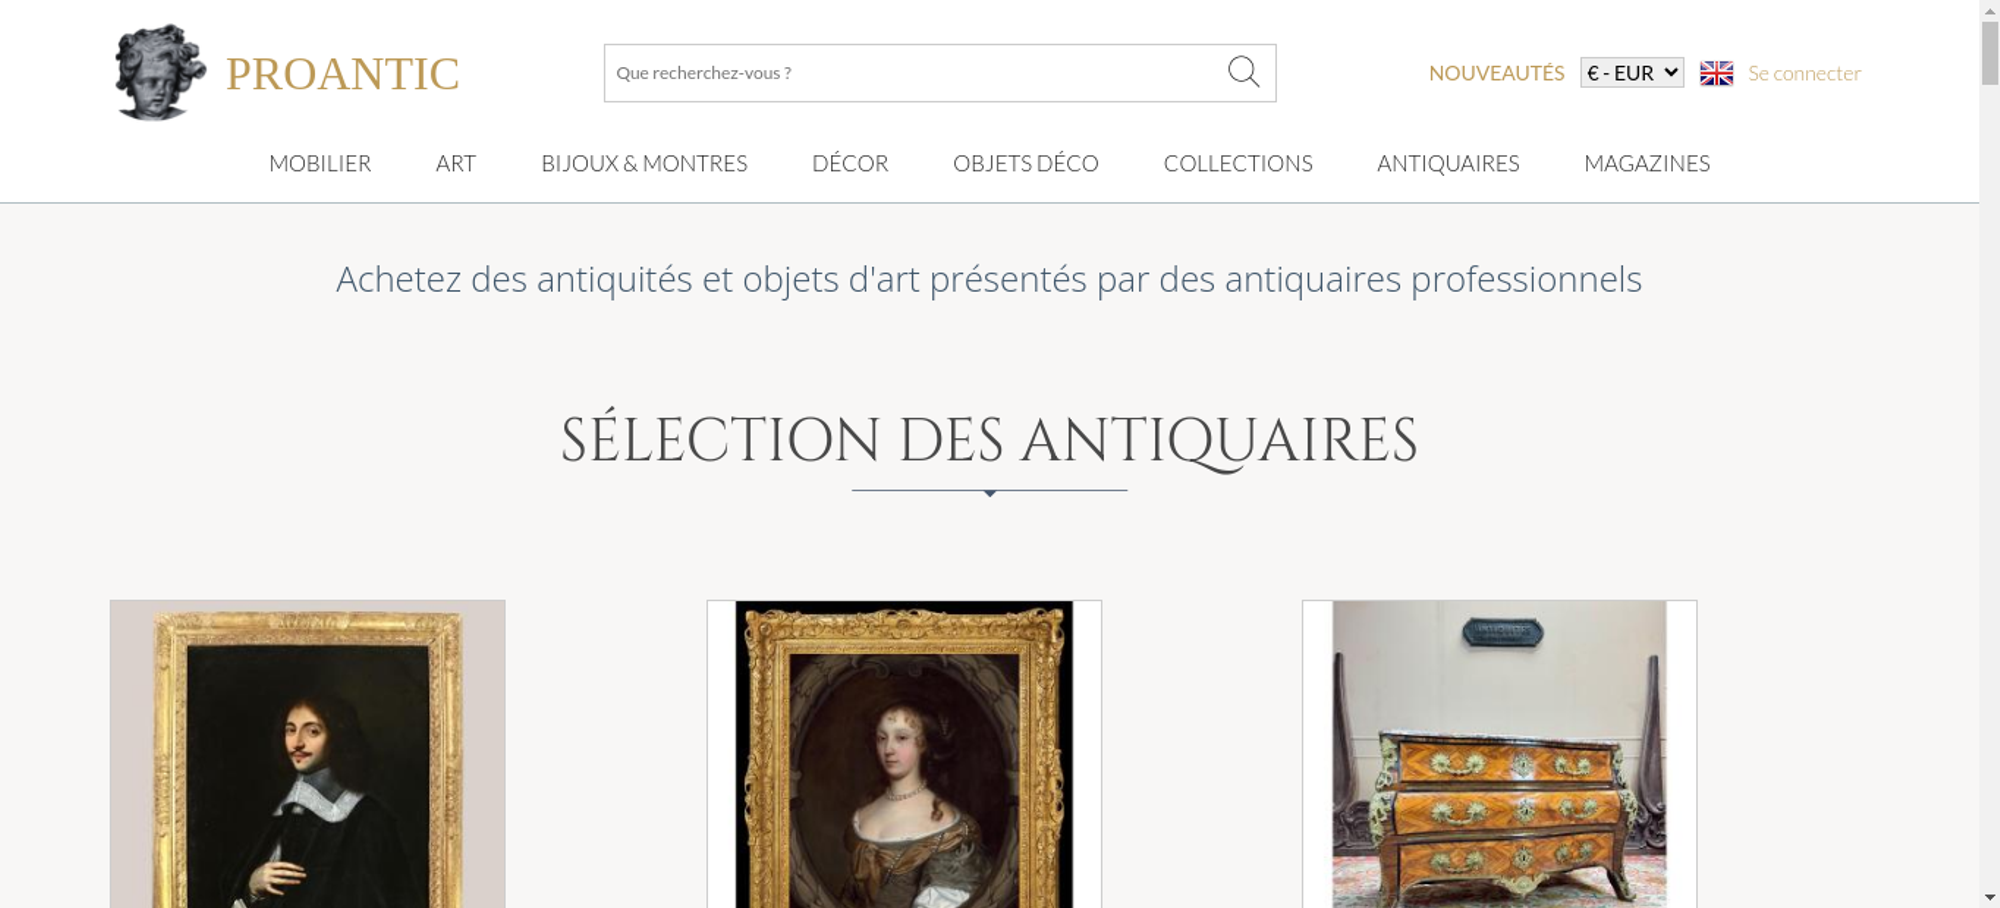The image size is (2000, 908).
Task: Click the page vertical scrollbar thumb
Action: click(x=1990, y=52)
